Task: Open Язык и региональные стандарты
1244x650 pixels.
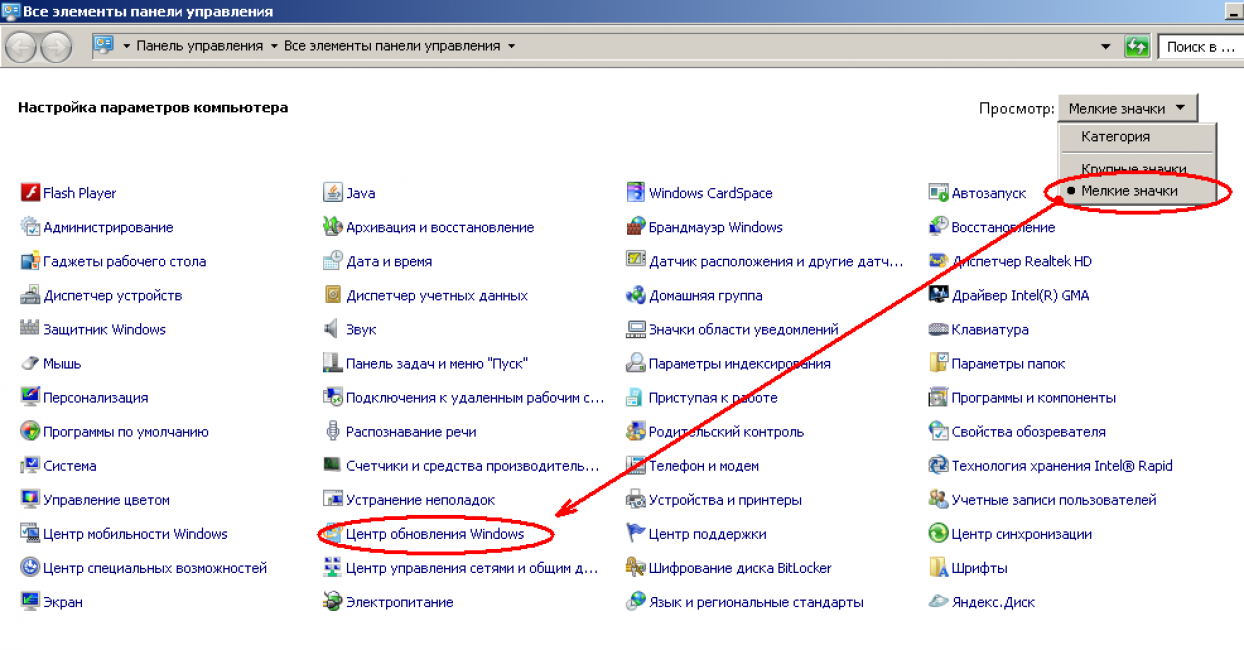Action: tap(756, 602)
